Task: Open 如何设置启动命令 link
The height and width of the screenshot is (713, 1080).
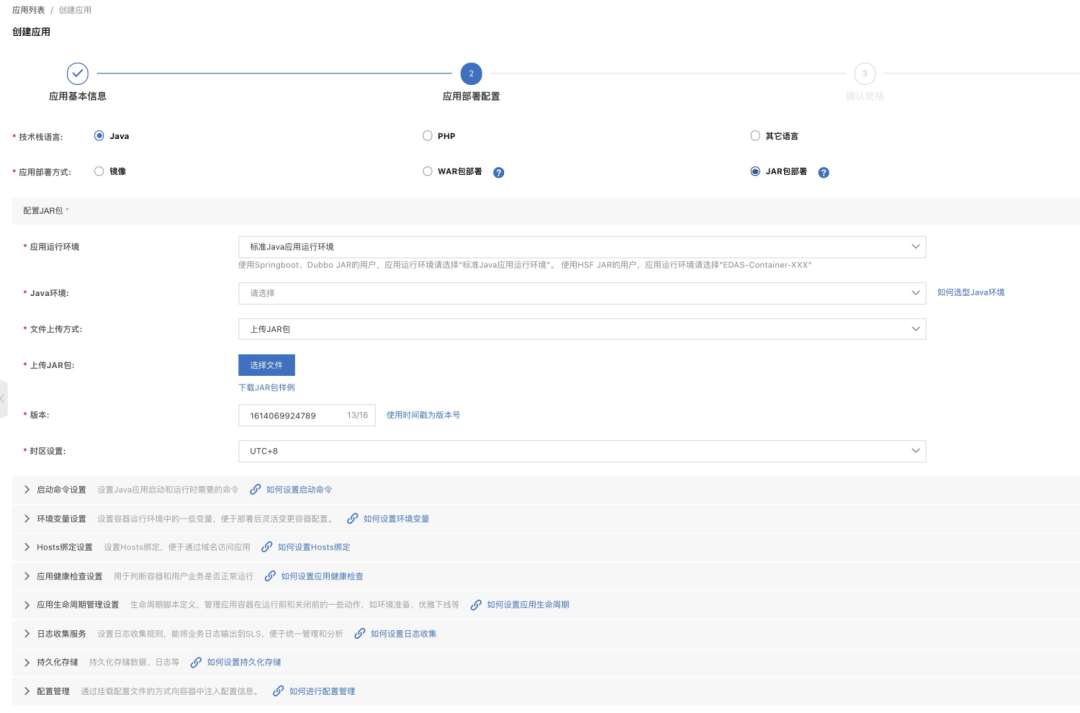Action: (x=299, y=489)
